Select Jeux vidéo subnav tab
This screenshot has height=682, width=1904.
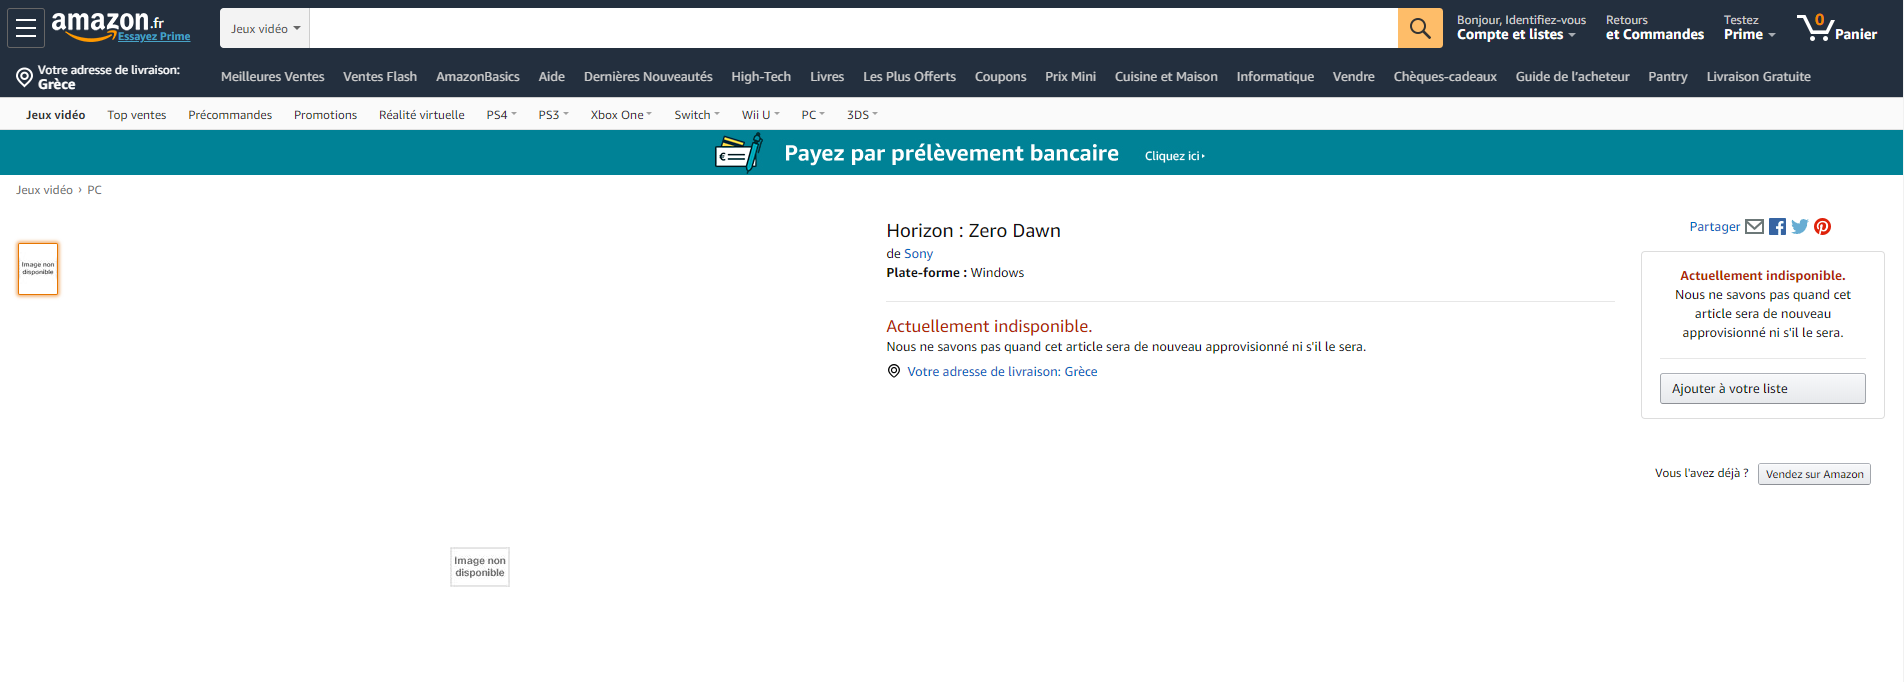click(56, 115)
